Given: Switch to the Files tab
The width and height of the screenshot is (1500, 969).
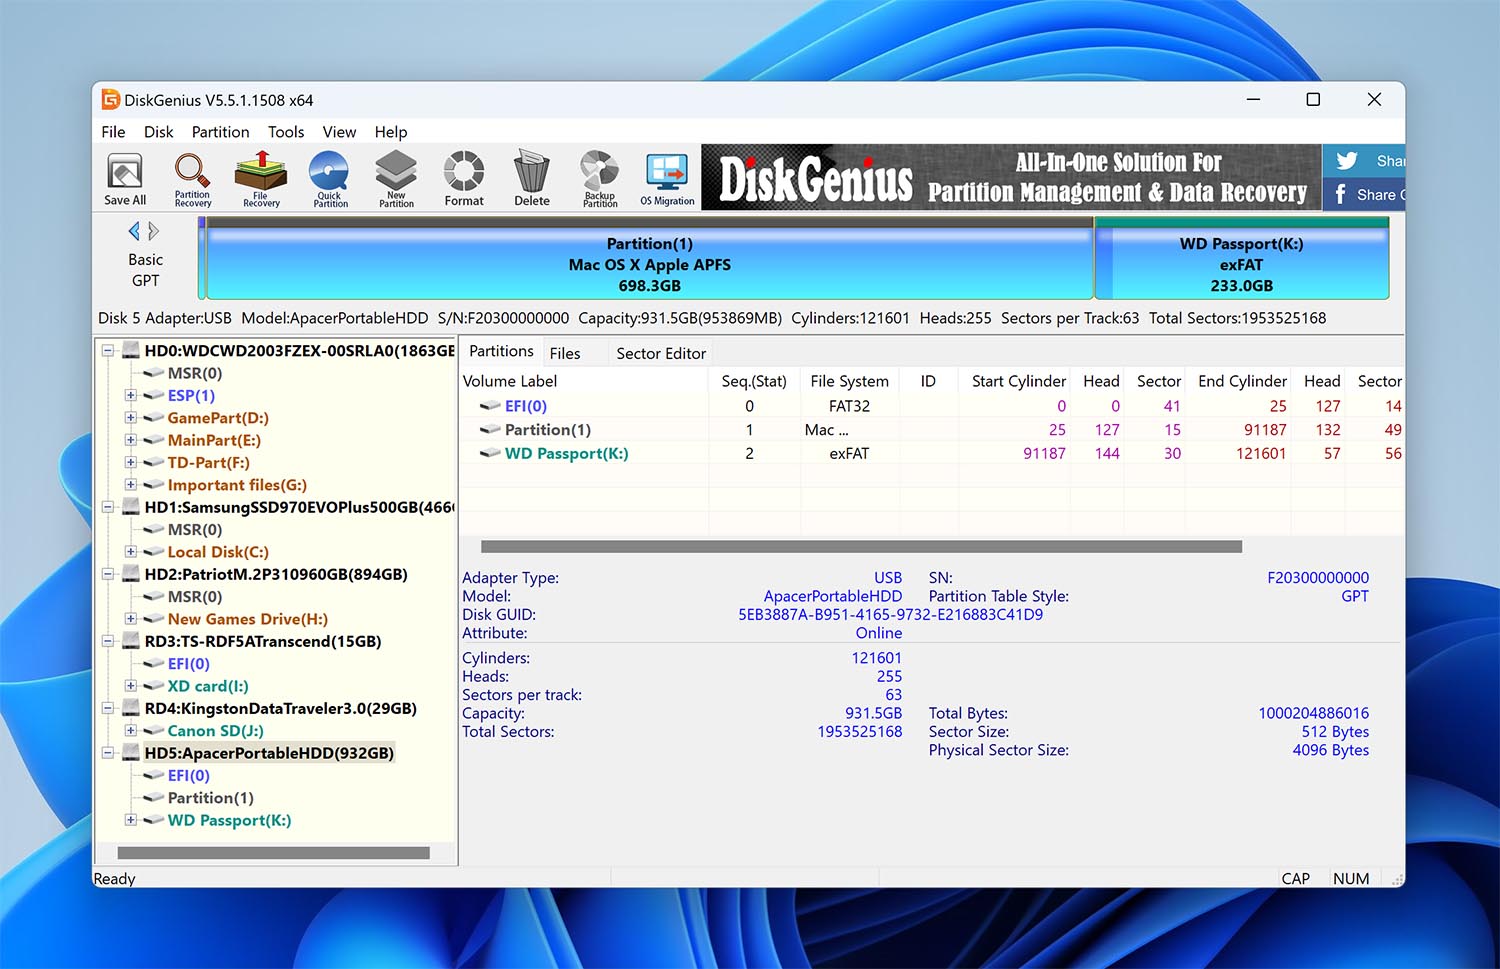Looking at the screenshot, I should pos(567,352).
